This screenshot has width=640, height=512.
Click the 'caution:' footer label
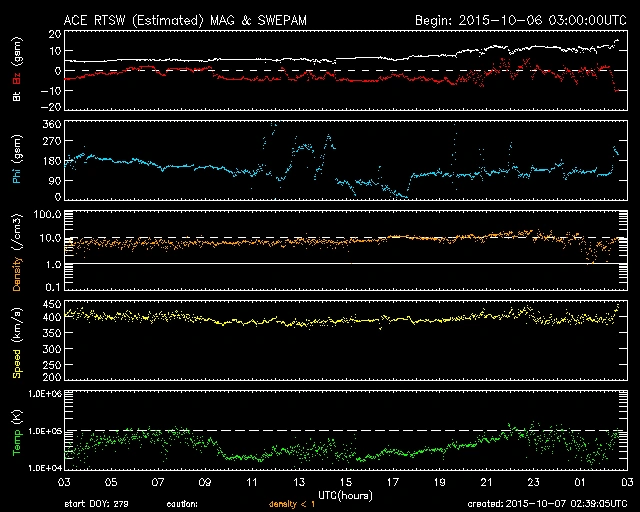tap(182, 504)
